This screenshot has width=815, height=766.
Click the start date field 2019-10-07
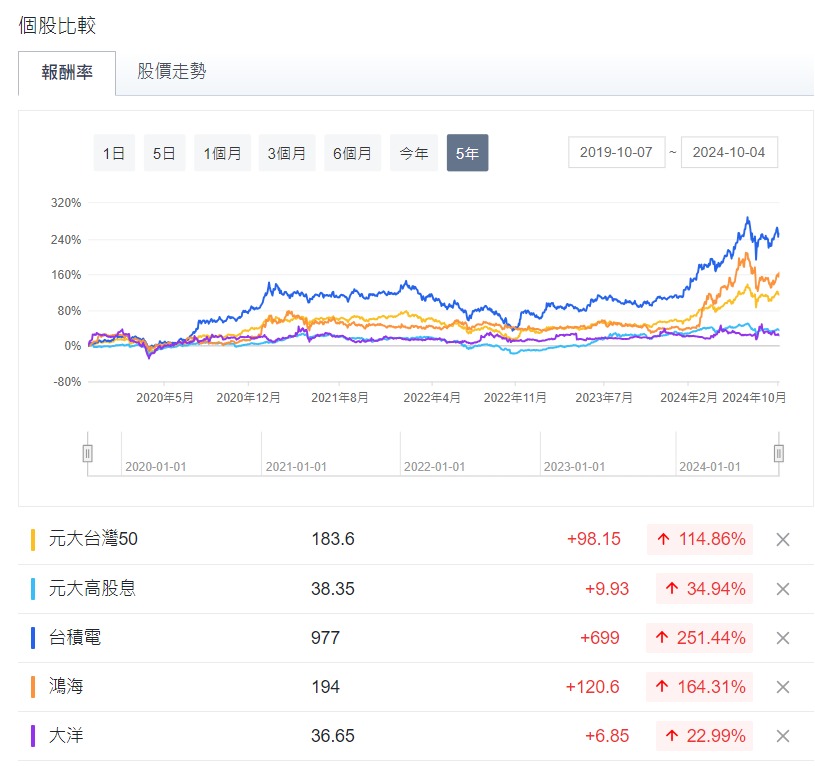point(616,152)
